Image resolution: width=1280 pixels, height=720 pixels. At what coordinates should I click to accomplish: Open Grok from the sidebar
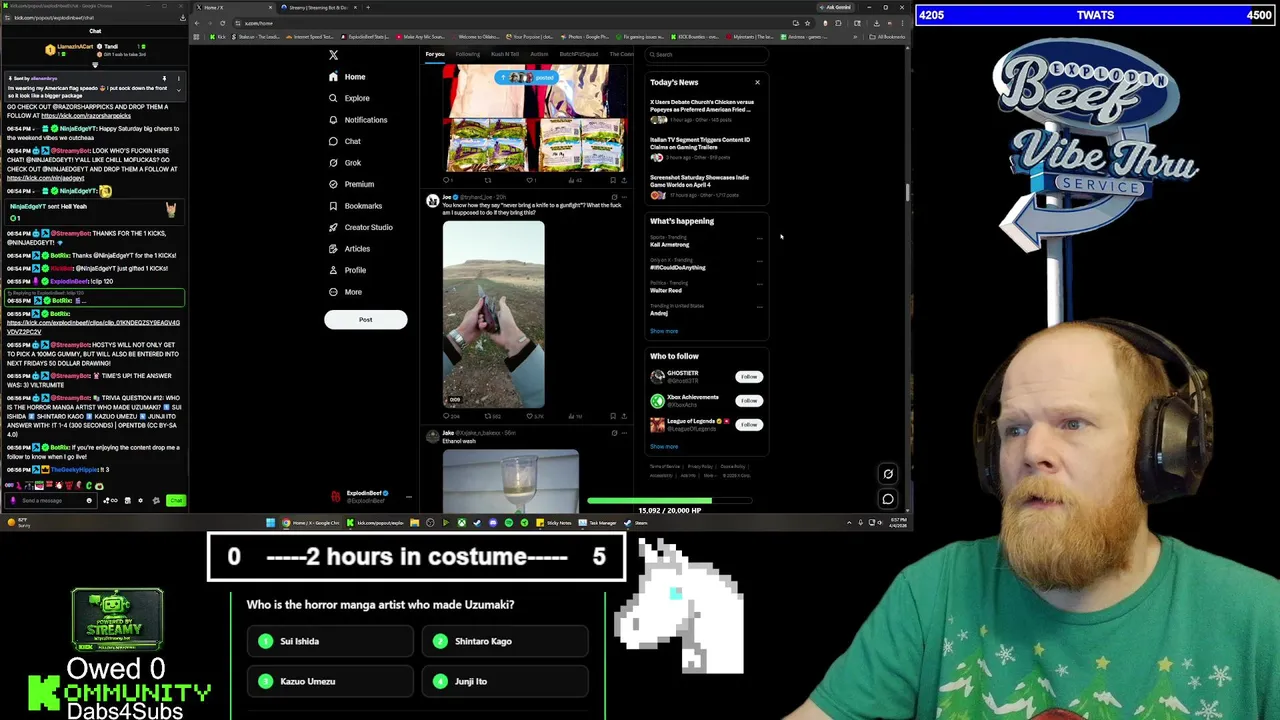click(x=345, y=163)
